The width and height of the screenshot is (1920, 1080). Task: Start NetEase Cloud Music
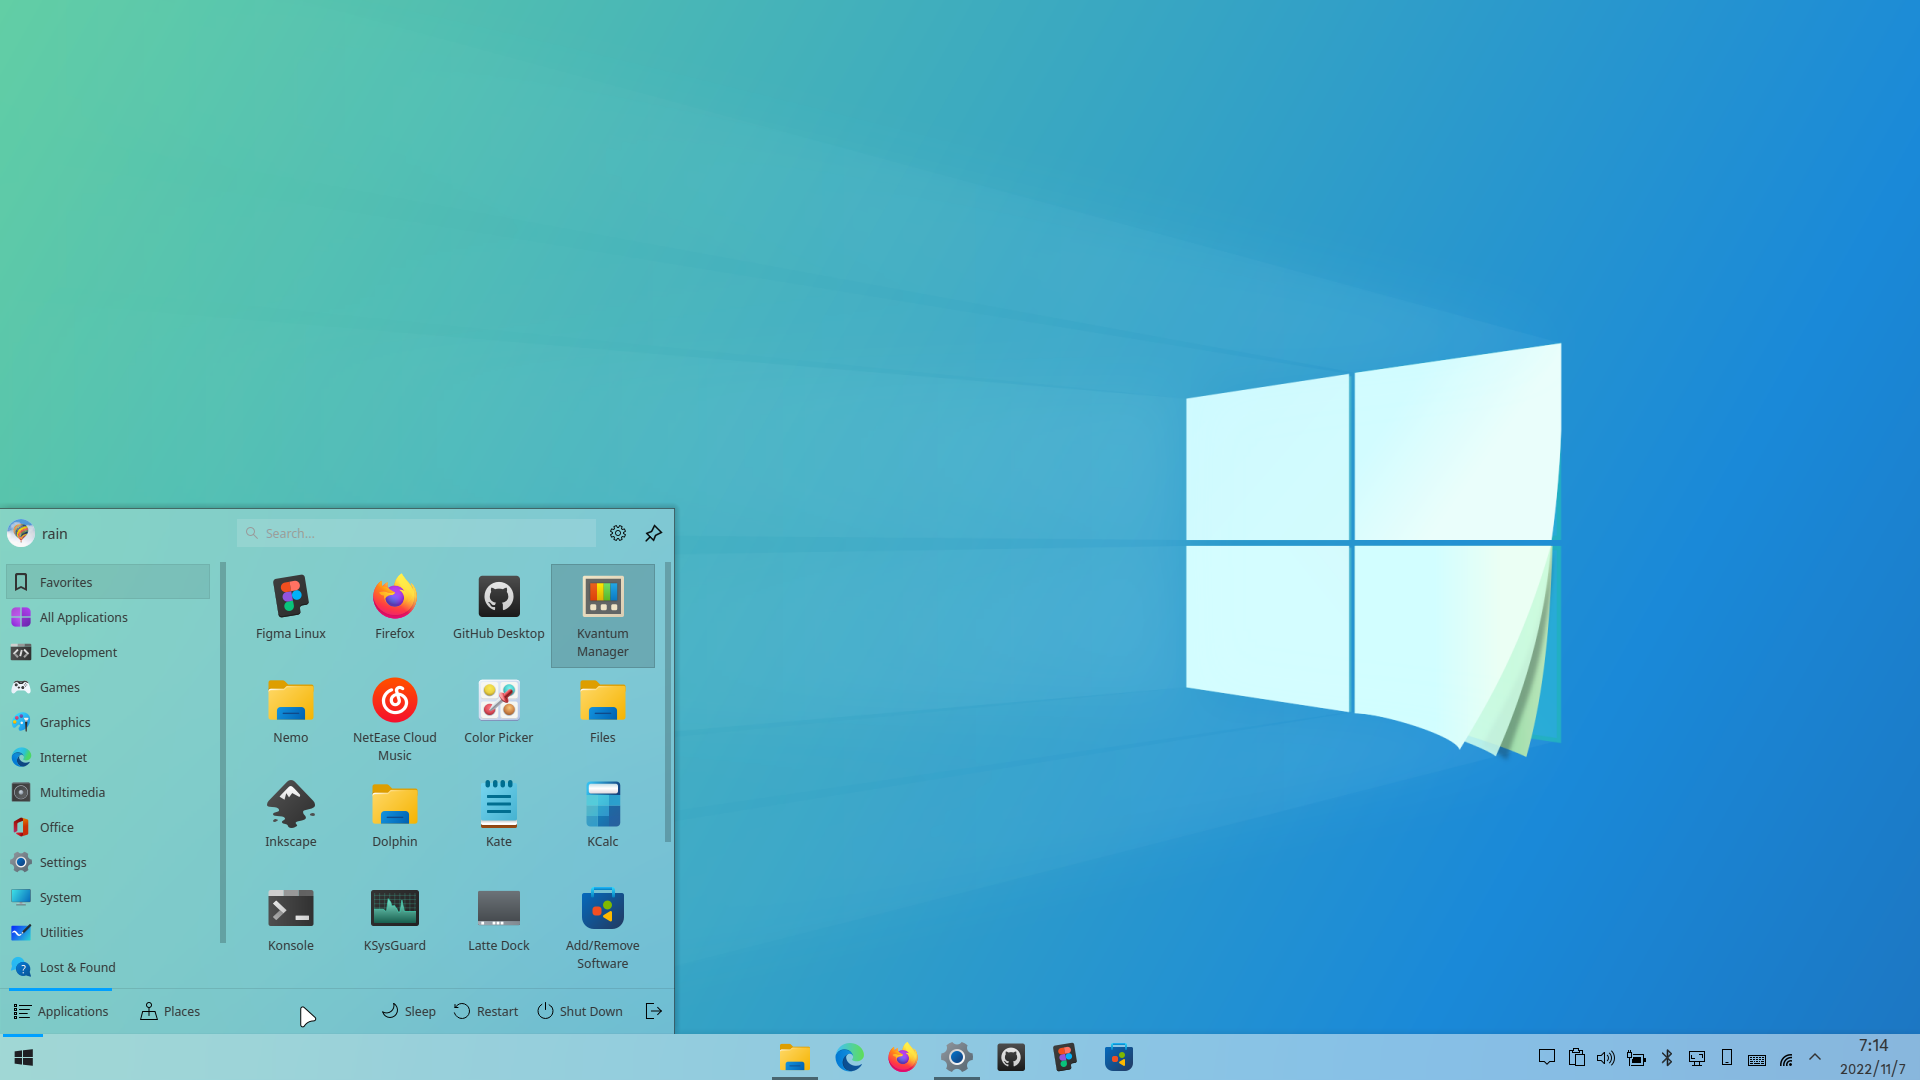point(394,718)
